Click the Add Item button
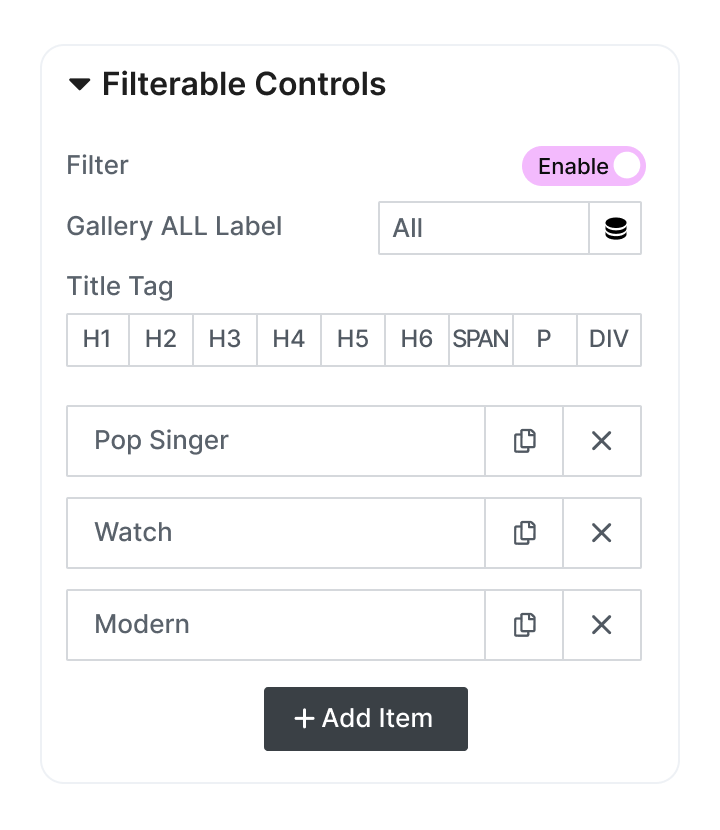The width and height of the screenshot is (720, 830). tap(365, 718)
